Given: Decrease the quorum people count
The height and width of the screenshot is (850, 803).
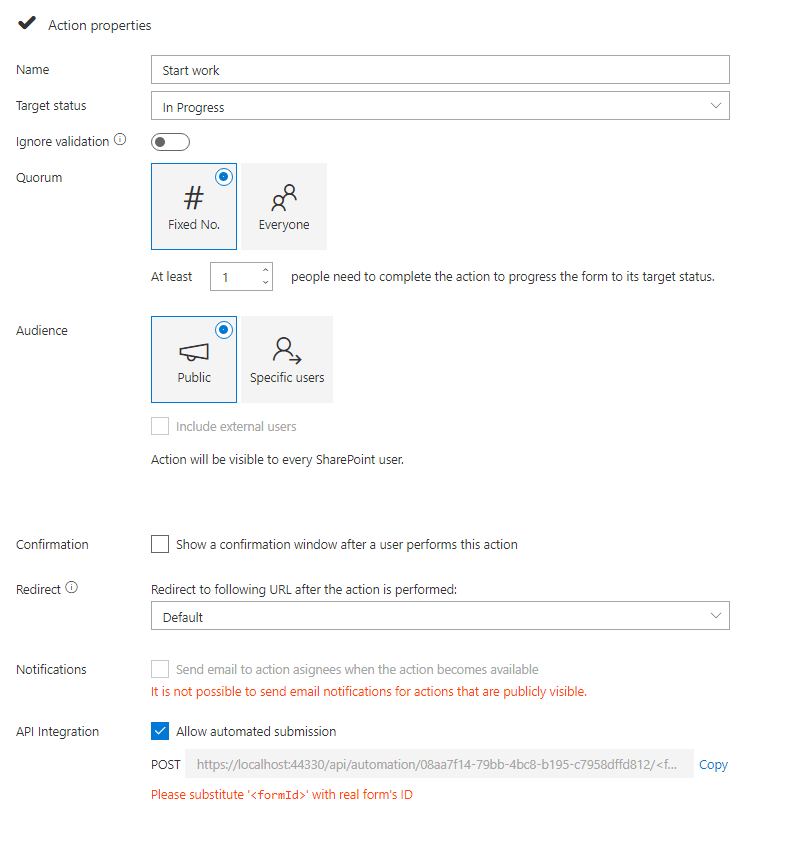Looking at the screenshot, I should pos(265,283).
